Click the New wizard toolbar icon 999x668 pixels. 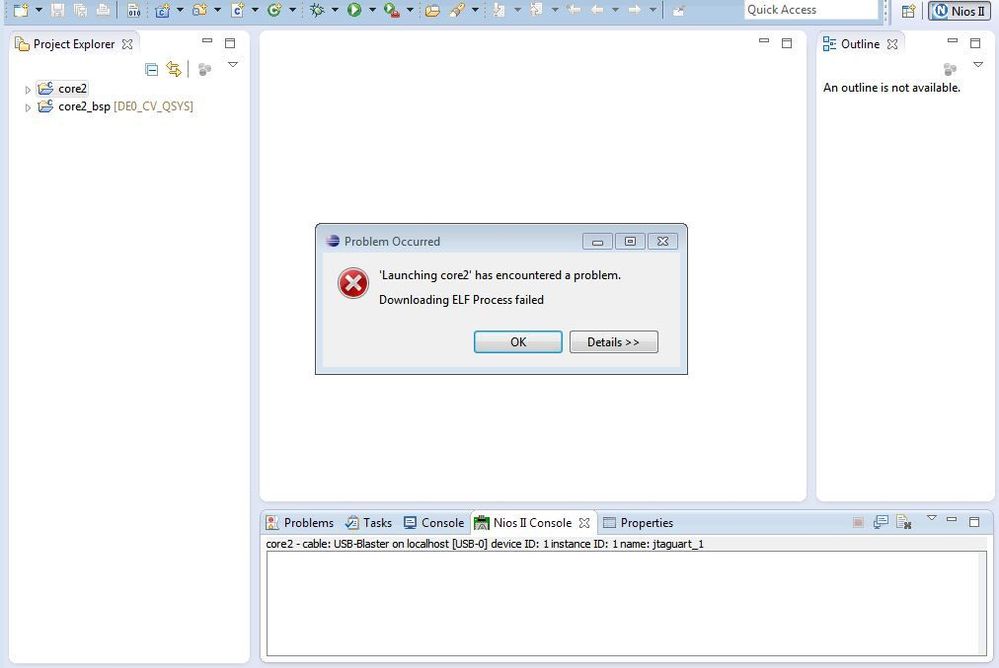coord(21,10)
